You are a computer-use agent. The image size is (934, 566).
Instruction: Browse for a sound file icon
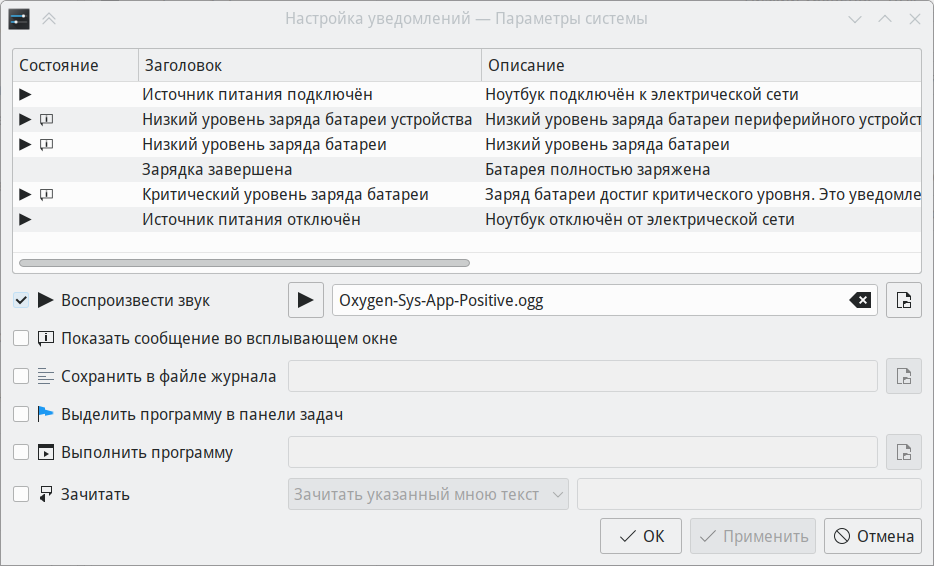tap(904, 300)
